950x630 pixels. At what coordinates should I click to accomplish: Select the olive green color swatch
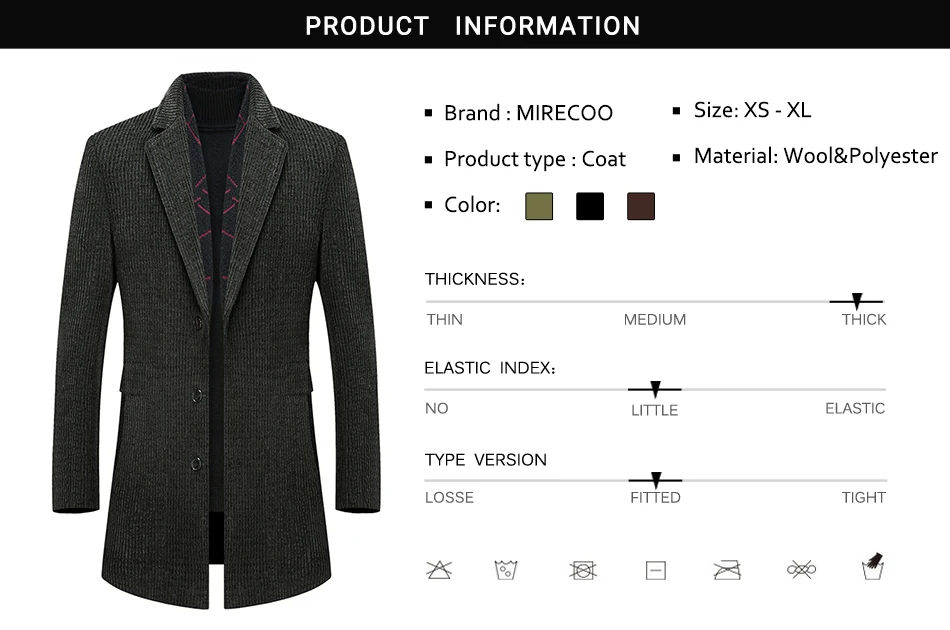click(539, 206)
